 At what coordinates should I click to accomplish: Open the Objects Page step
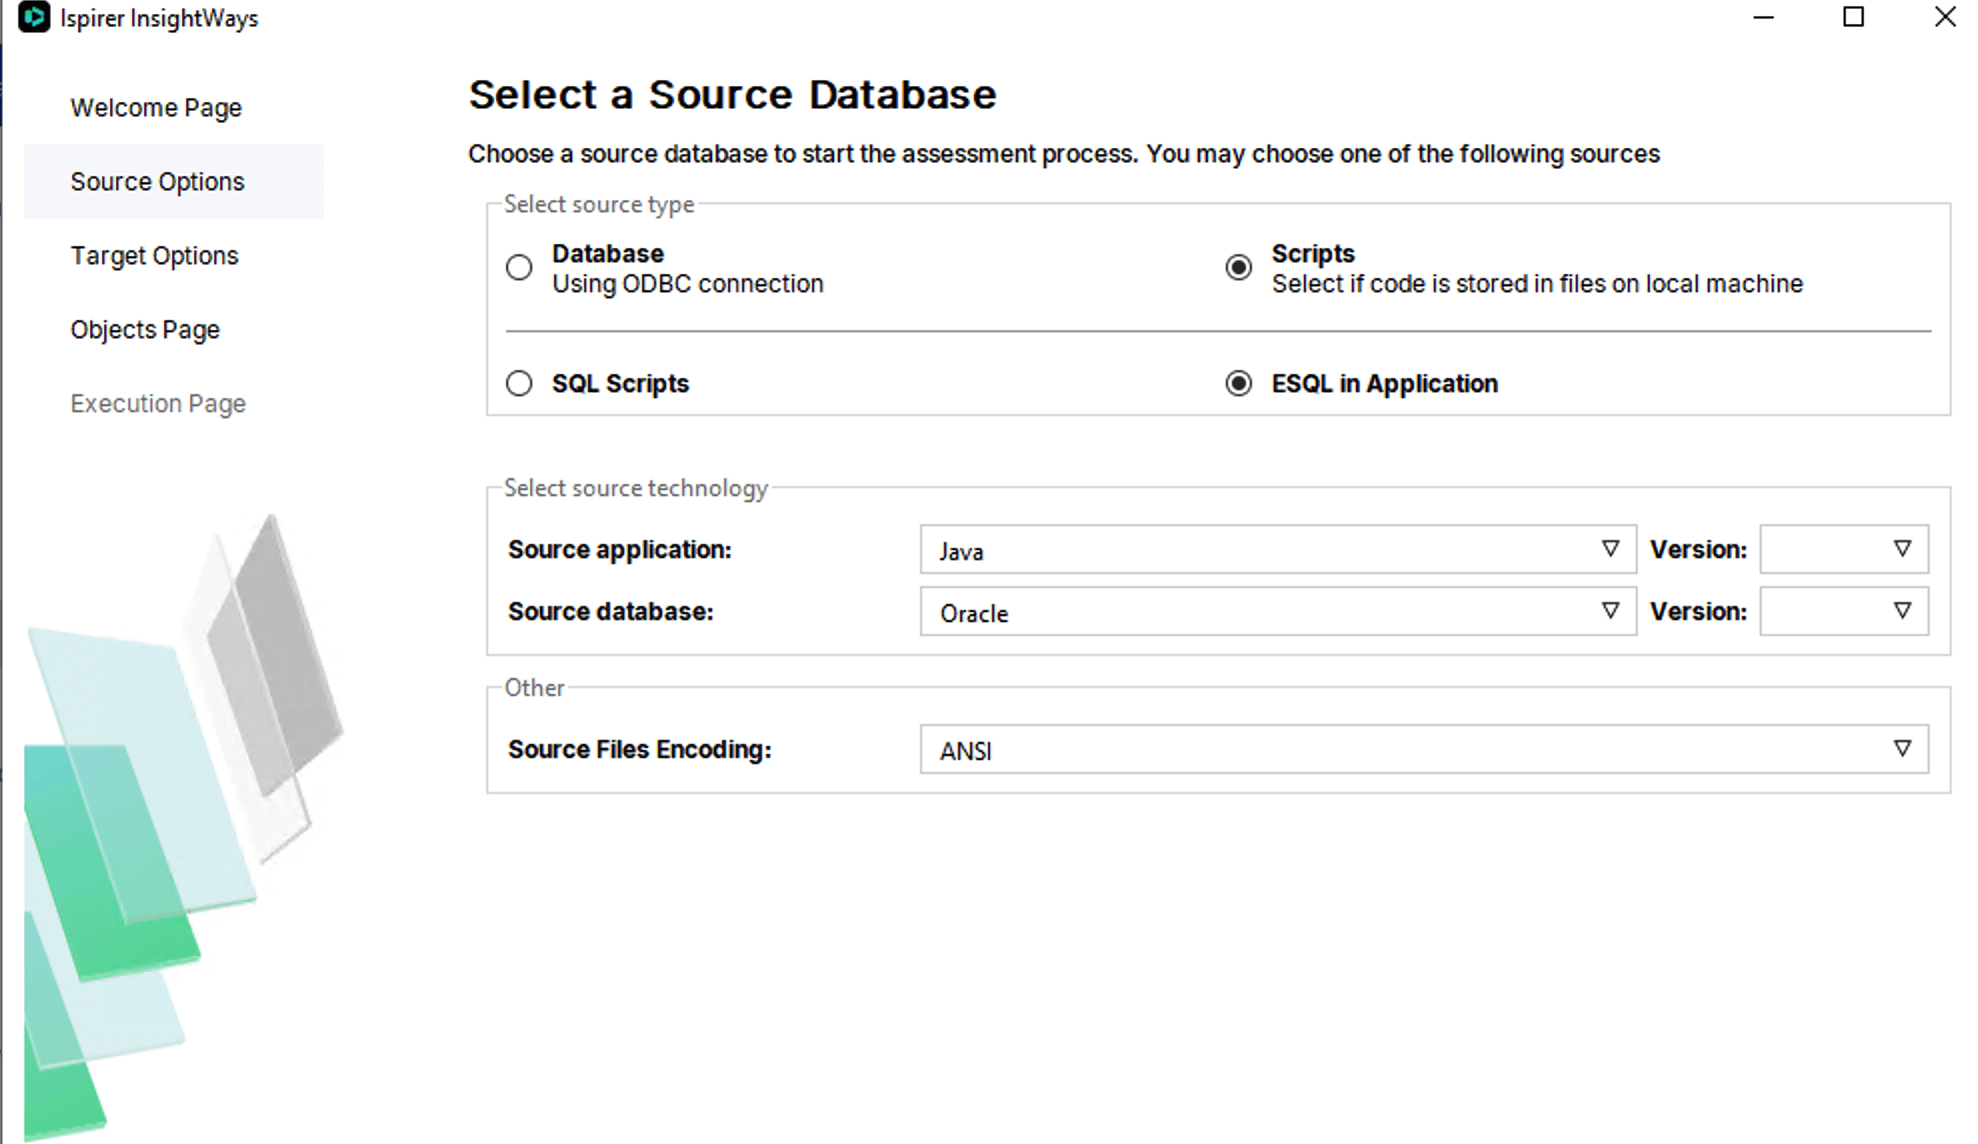coord(145,330)
